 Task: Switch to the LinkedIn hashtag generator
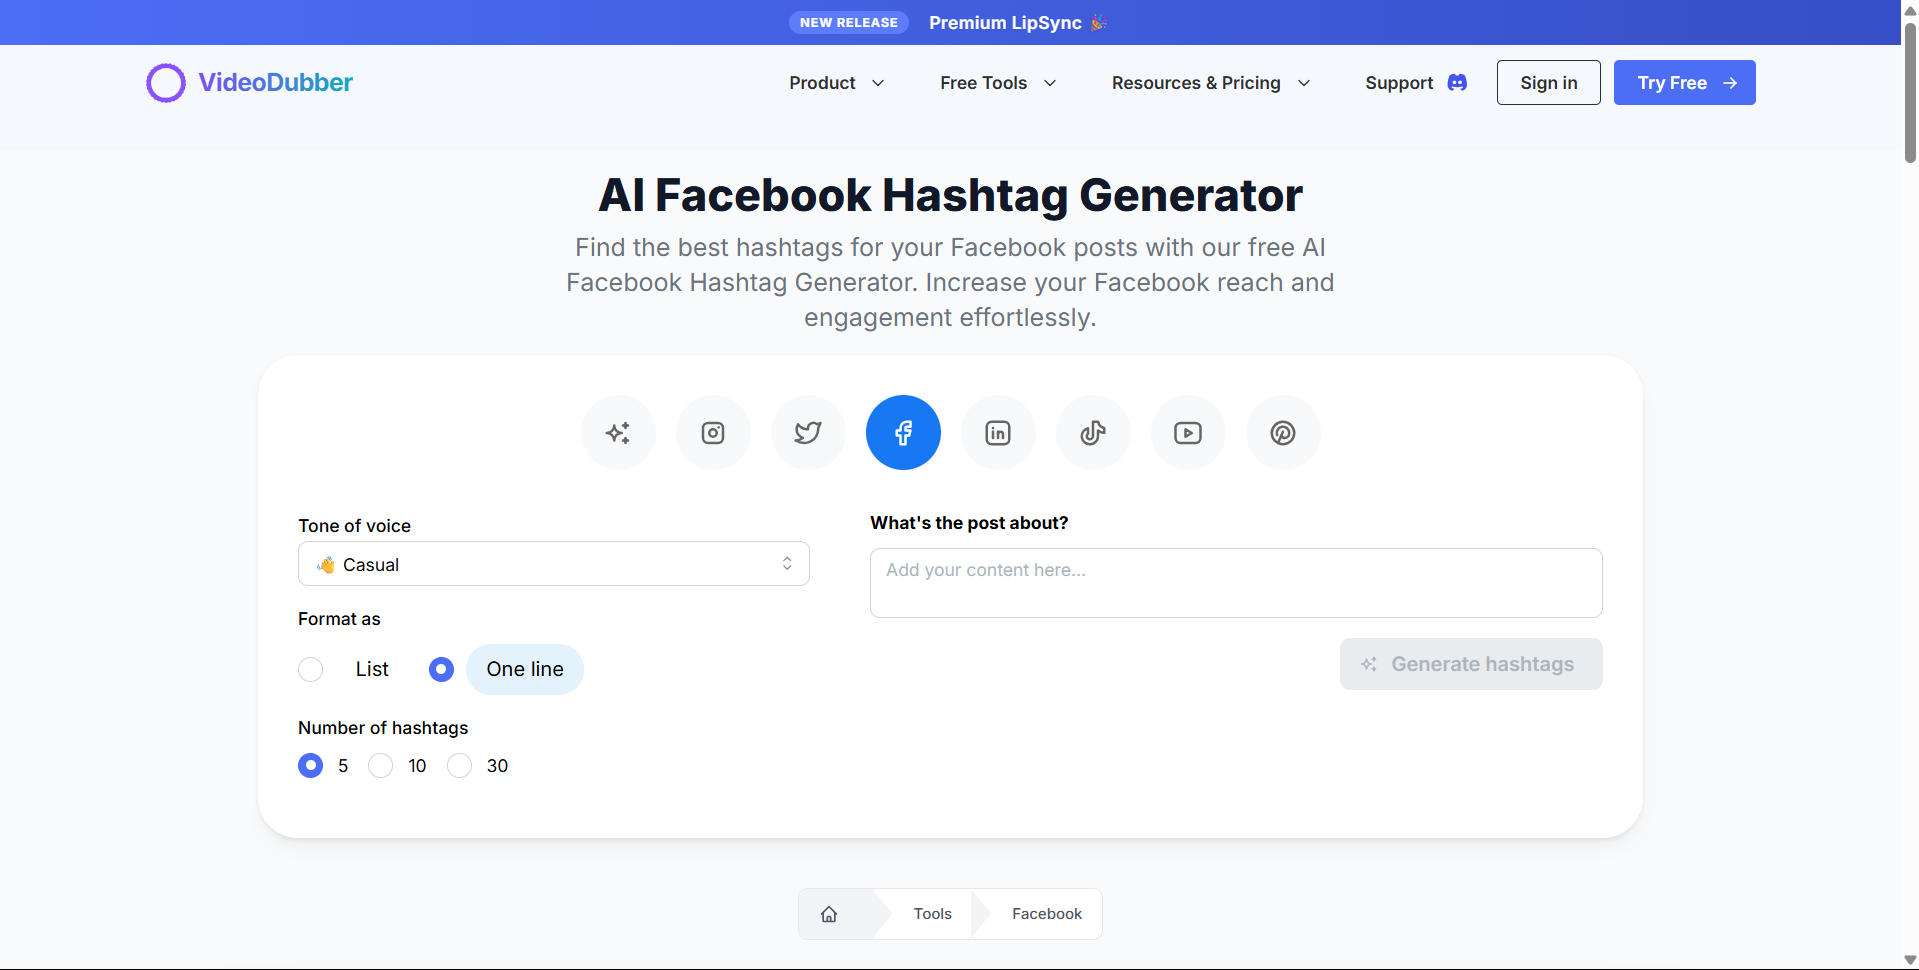pyautogui.click(x=998, y=433)
